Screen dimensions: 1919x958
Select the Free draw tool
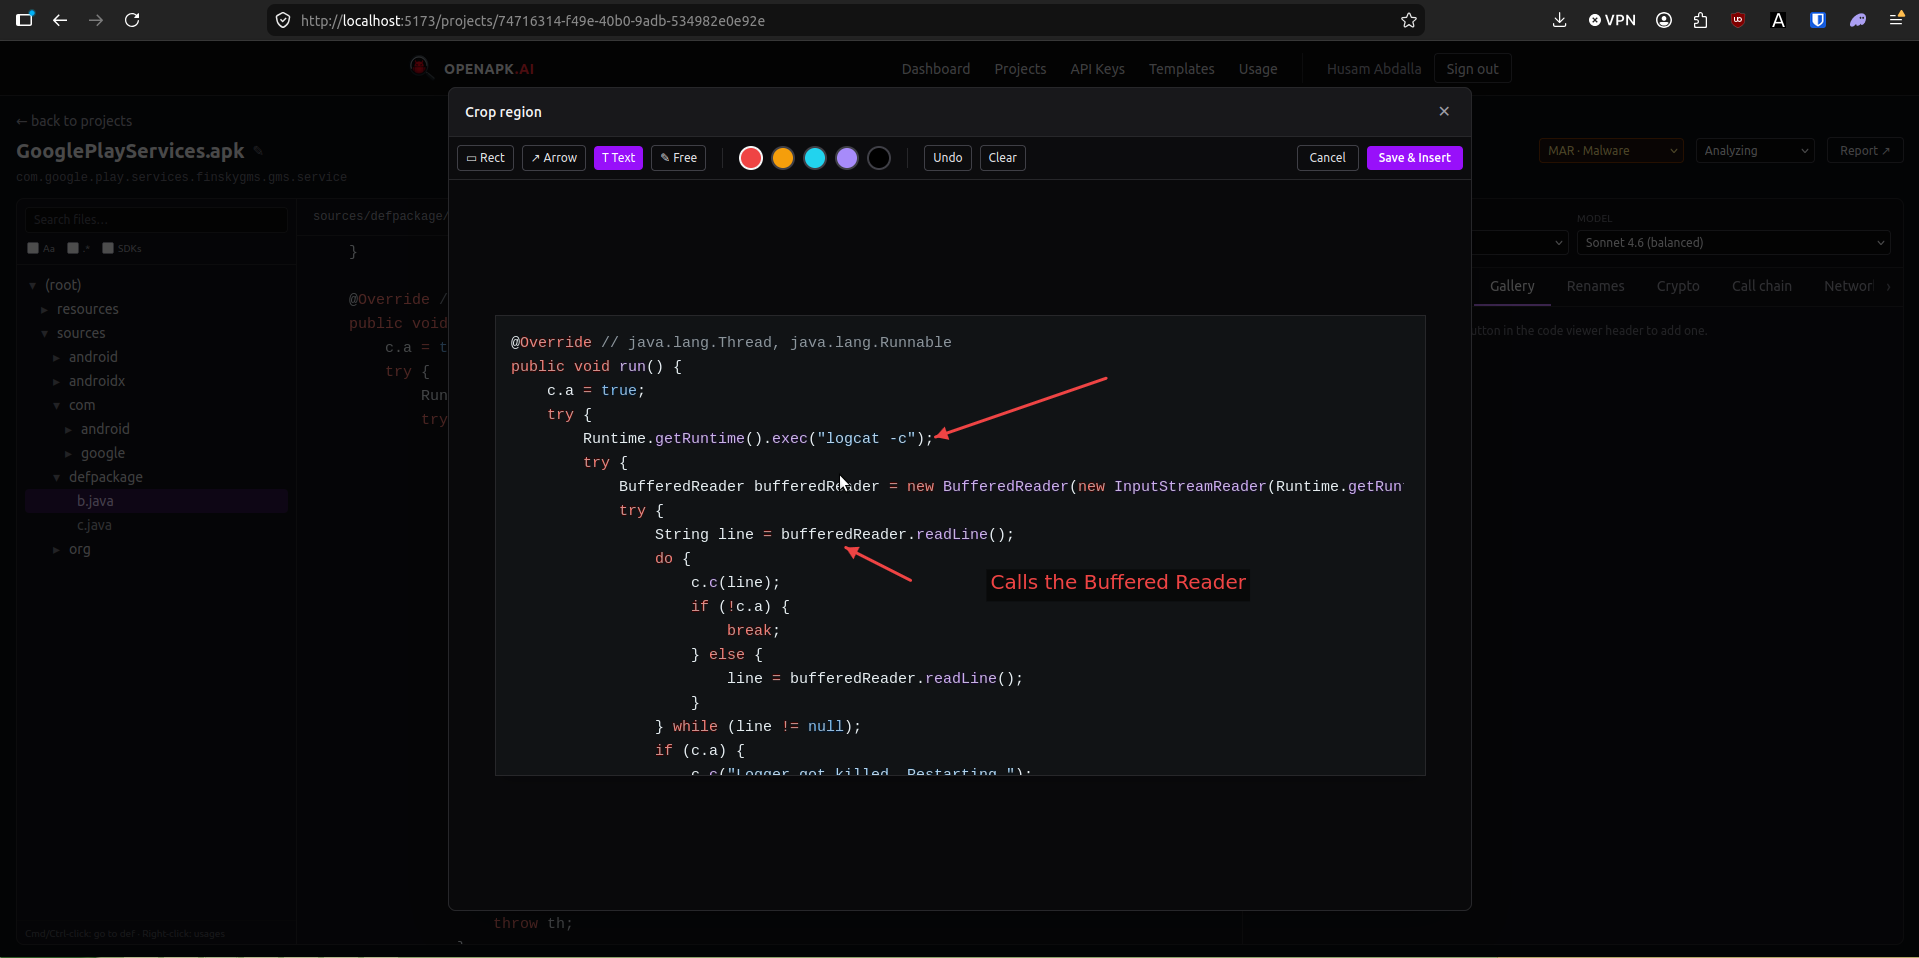(x=678, y=158)
